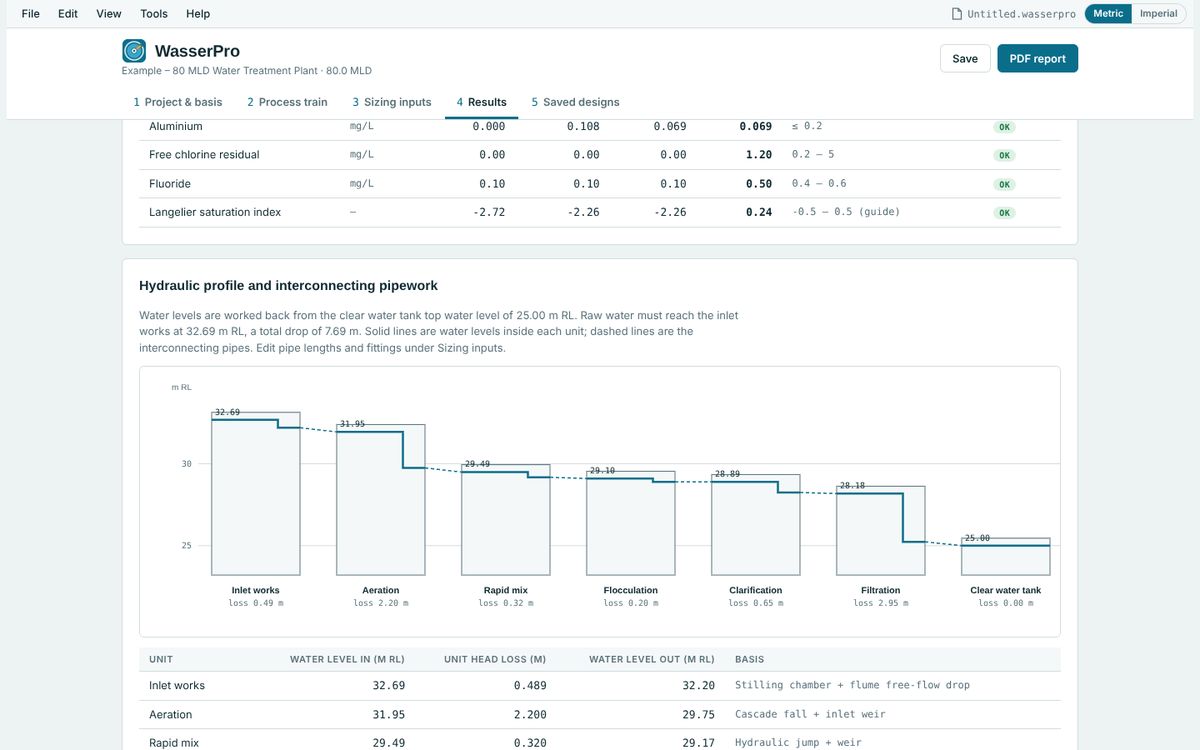Click the 'loss 2.20 m' chart caption

click(x=380, y=603)
